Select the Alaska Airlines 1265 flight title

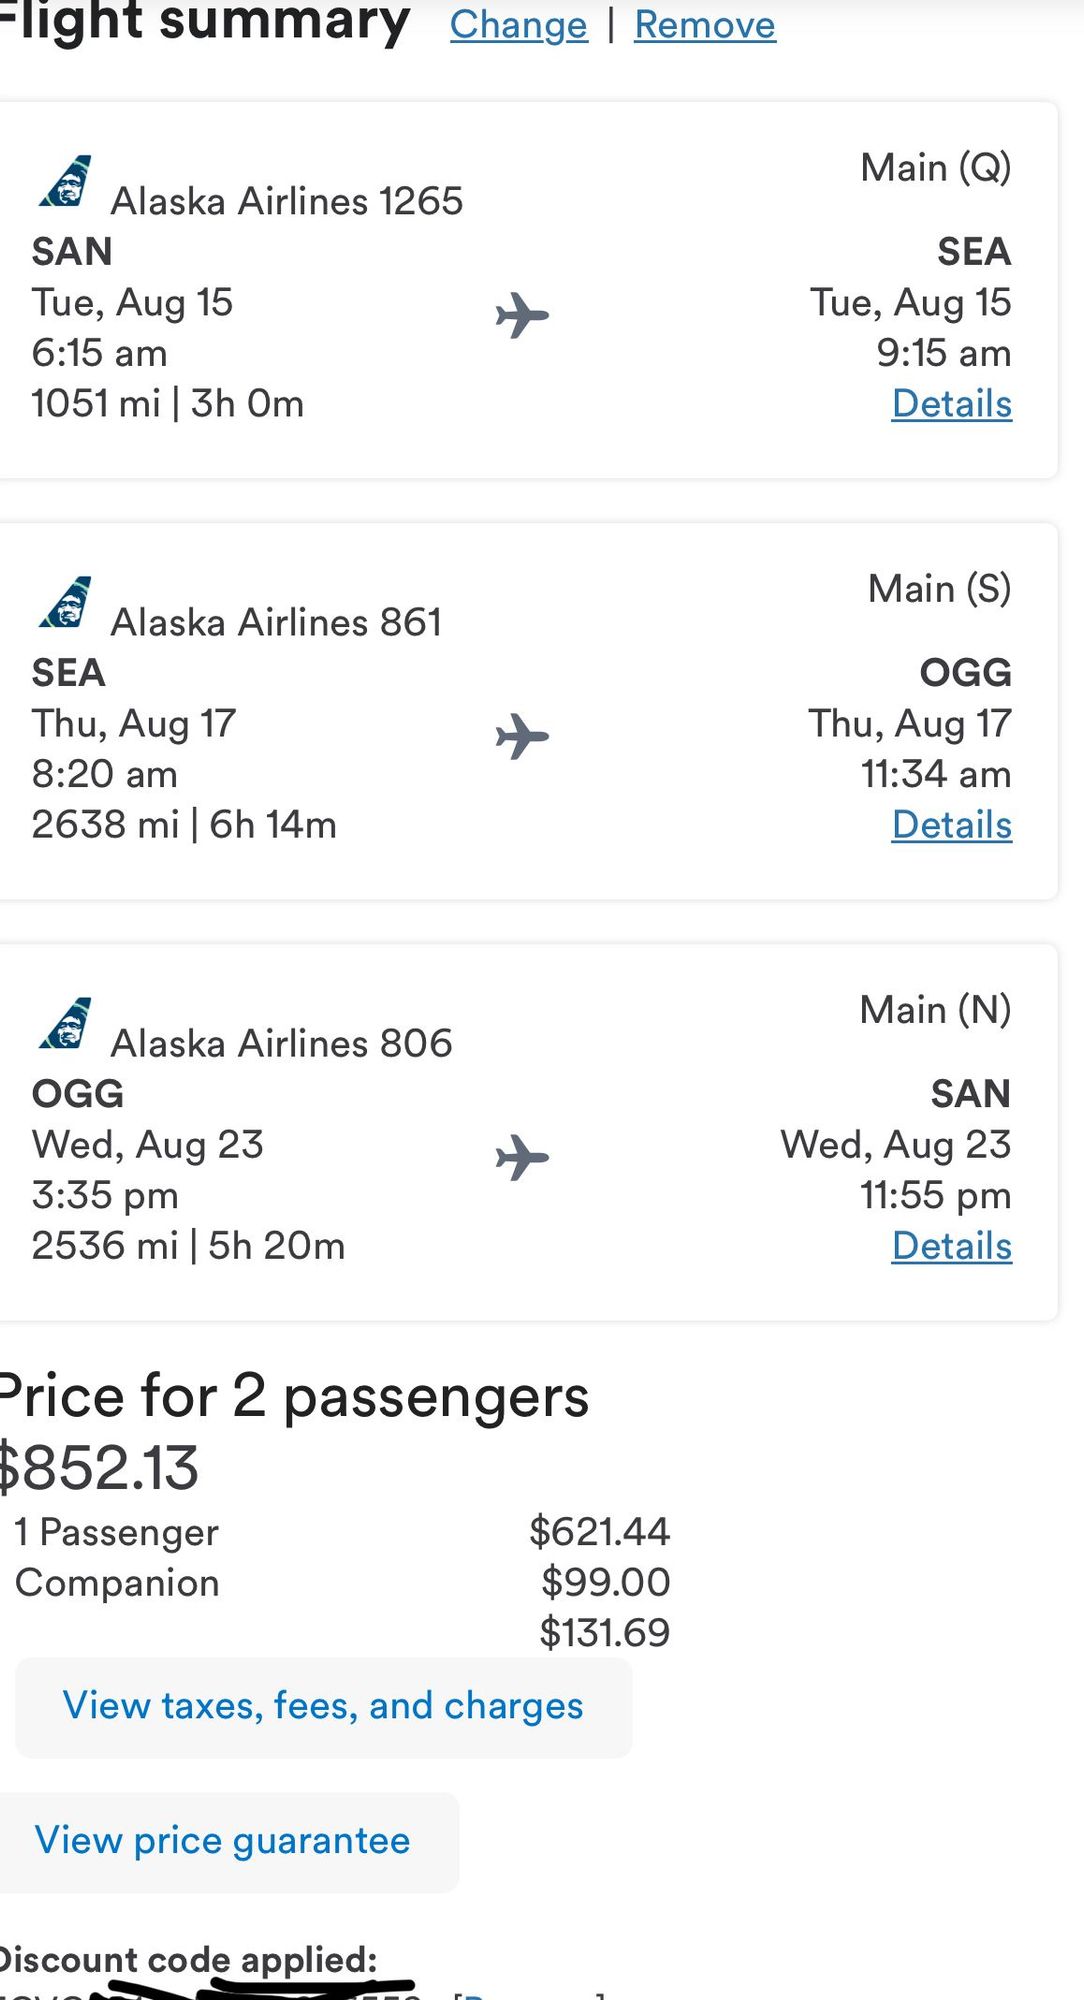coord(287,201)
